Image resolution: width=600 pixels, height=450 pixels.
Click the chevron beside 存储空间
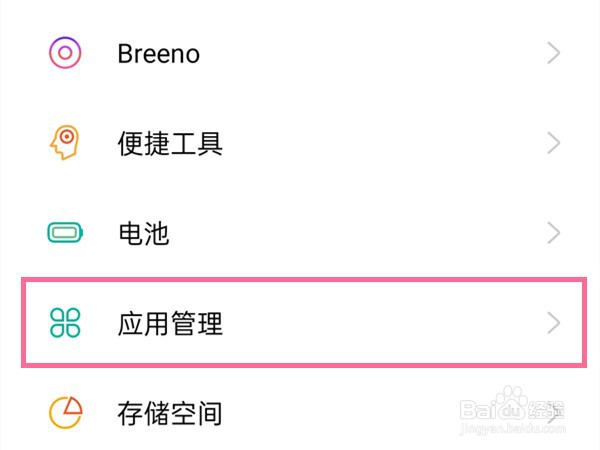point(553,413)
